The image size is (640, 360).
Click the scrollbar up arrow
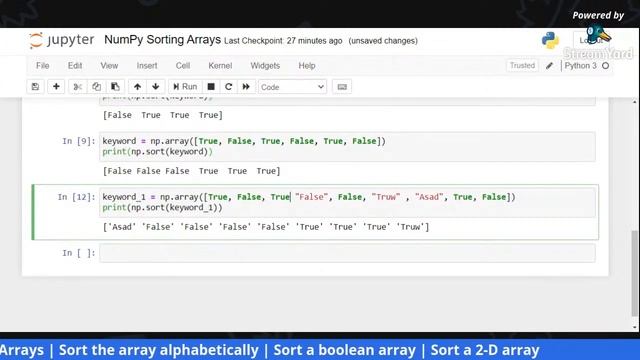click(634, 102)
